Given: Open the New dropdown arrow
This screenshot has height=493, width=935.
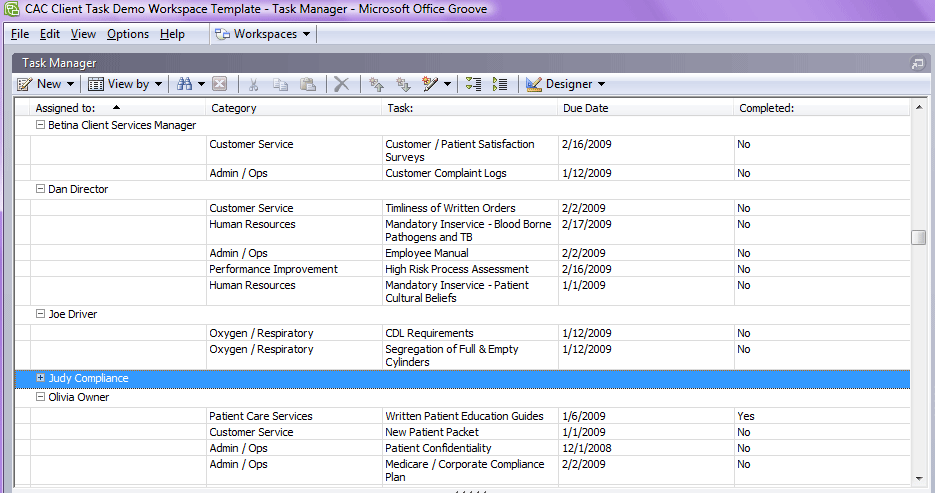Looking at the screenshot, I should 70,84.
